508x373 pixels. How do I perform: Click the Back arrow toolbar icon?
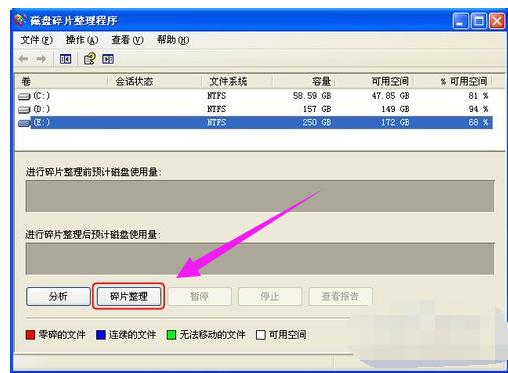(x=23, y=59)
